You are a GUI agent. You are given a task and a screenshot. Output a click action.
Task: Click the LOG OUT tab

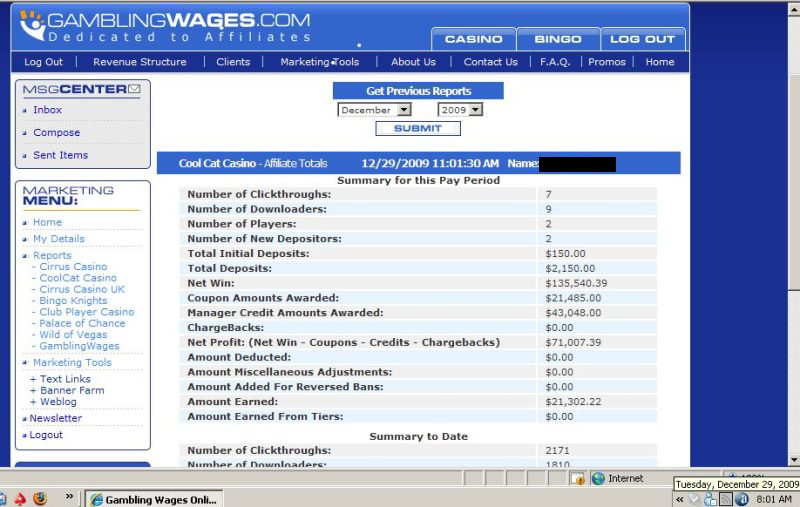coord(642,39)
